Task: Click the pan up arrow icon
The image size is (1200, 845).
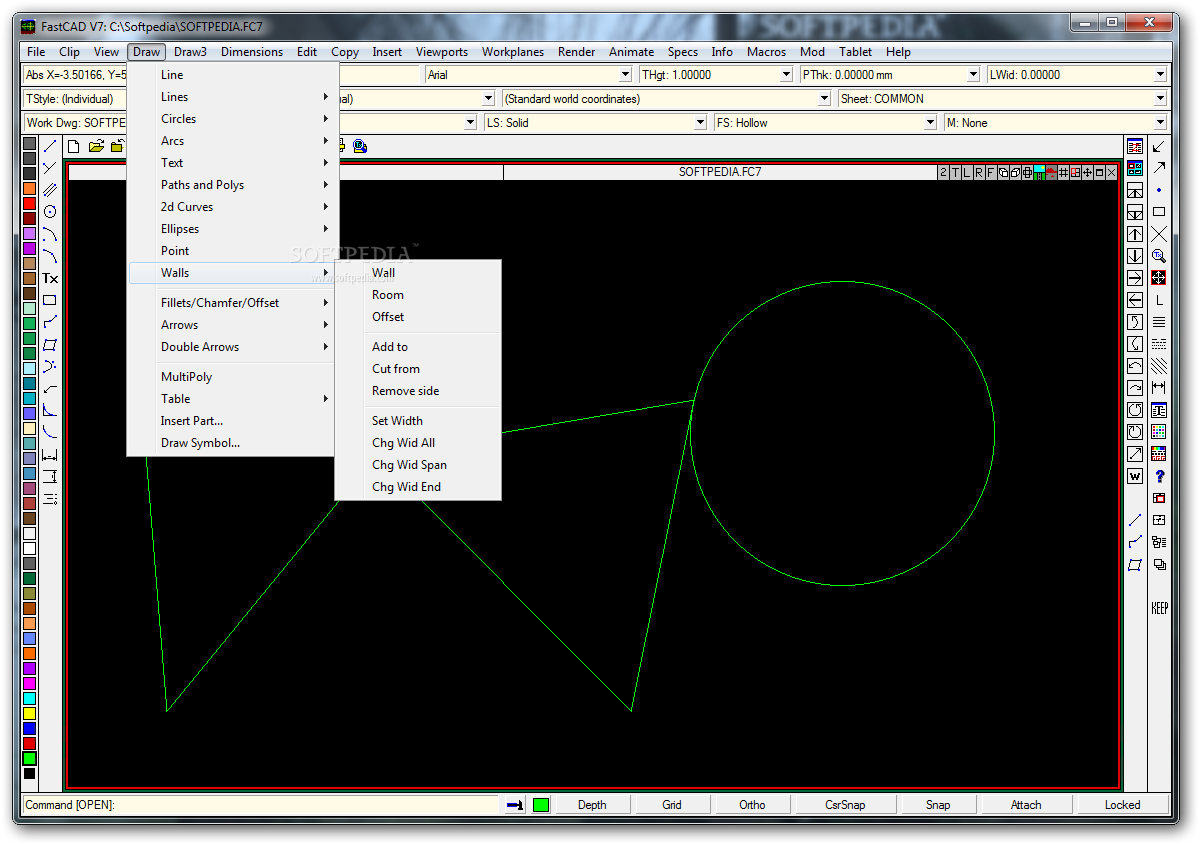Action: pyautogui.click(x=1135, y=234)
